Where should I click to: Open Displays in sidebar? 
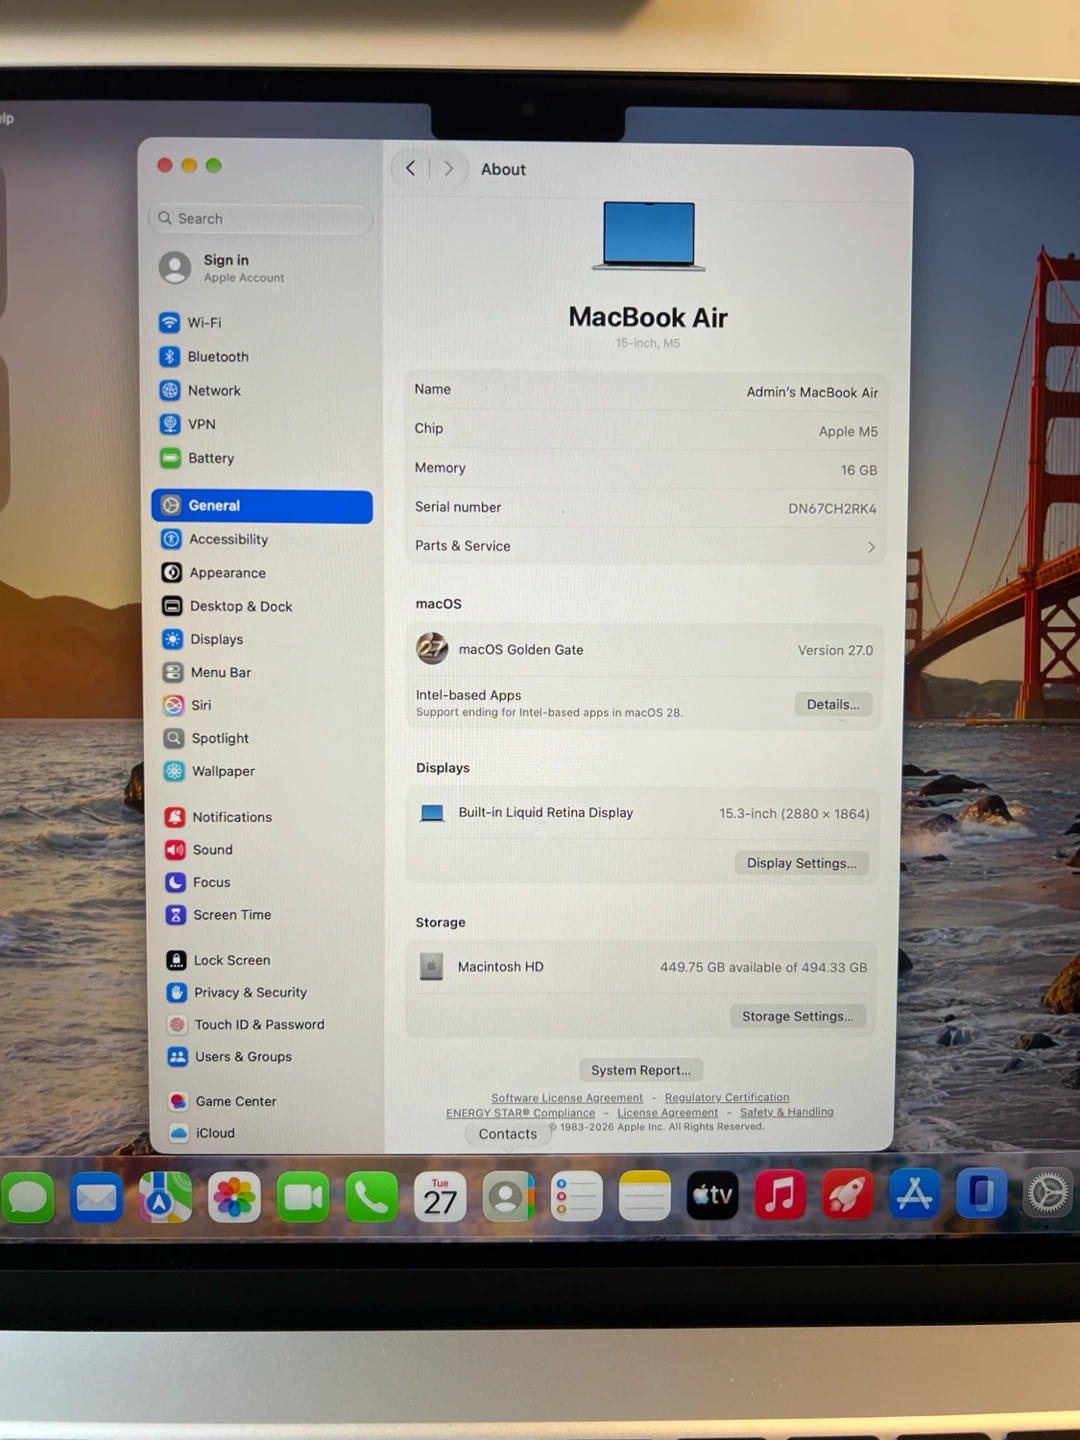tap(264, 639)
